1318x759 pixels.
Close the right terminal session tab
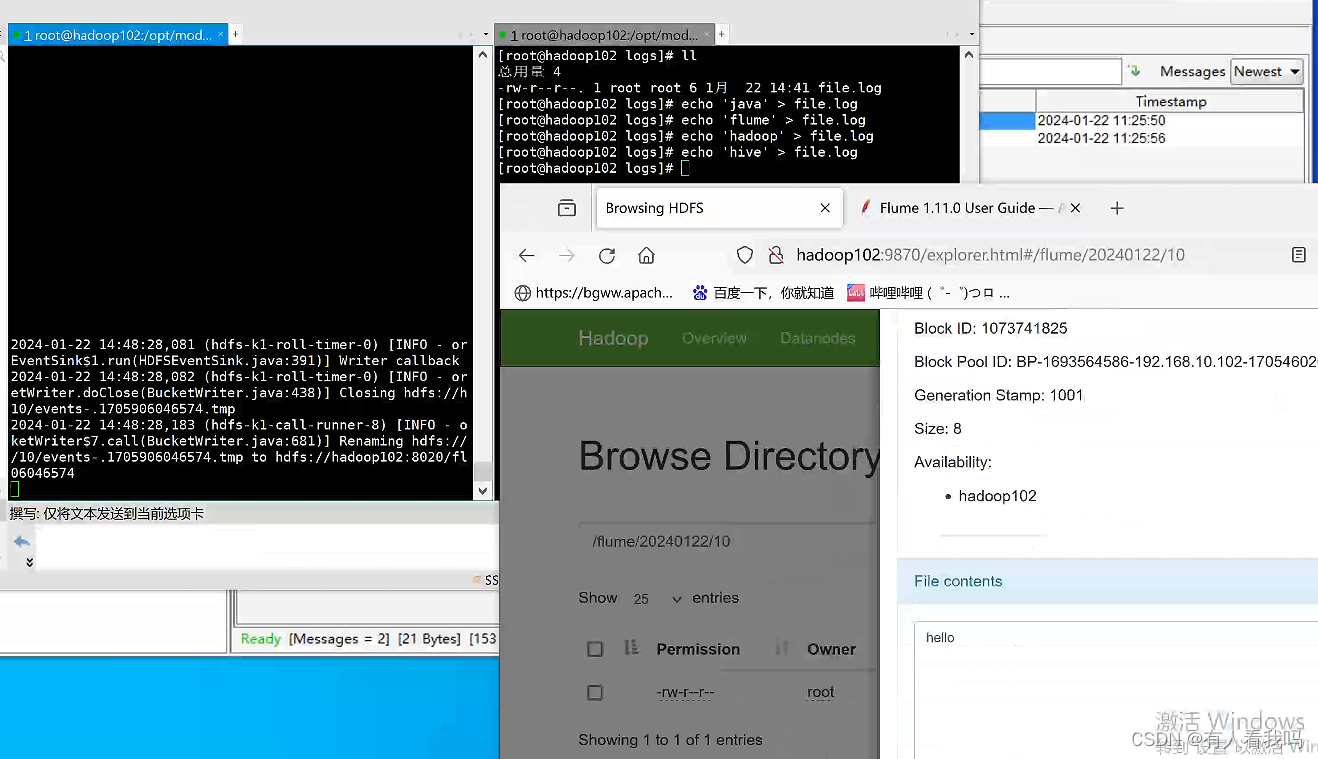707,35
